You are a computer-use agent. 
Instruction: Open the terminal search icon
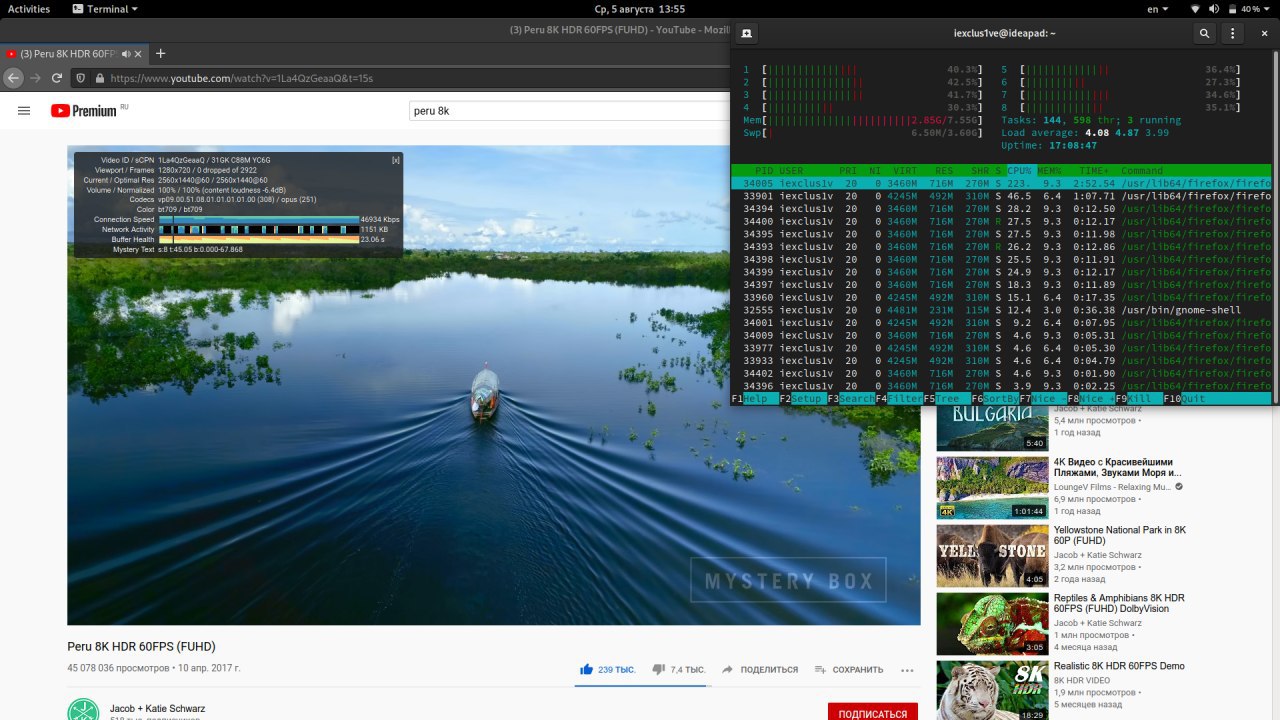[x=1205, y=33]
